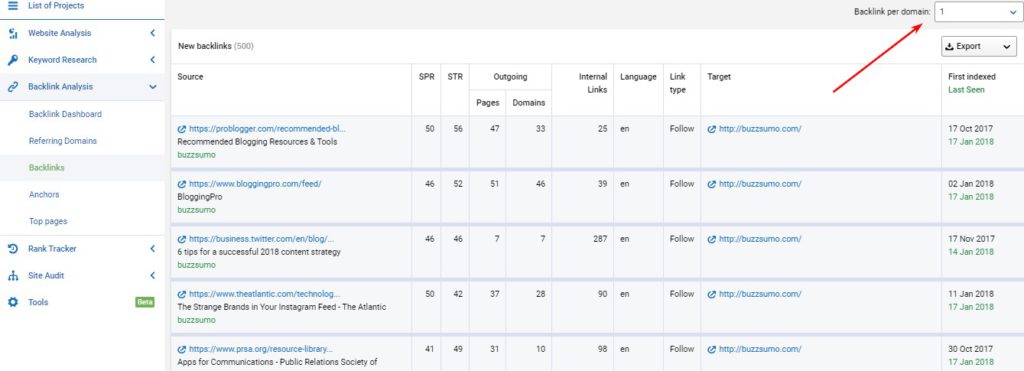Click '6 tips for a successful 2018' title
The image size is (1024, 371).
[x=259, y=252]
